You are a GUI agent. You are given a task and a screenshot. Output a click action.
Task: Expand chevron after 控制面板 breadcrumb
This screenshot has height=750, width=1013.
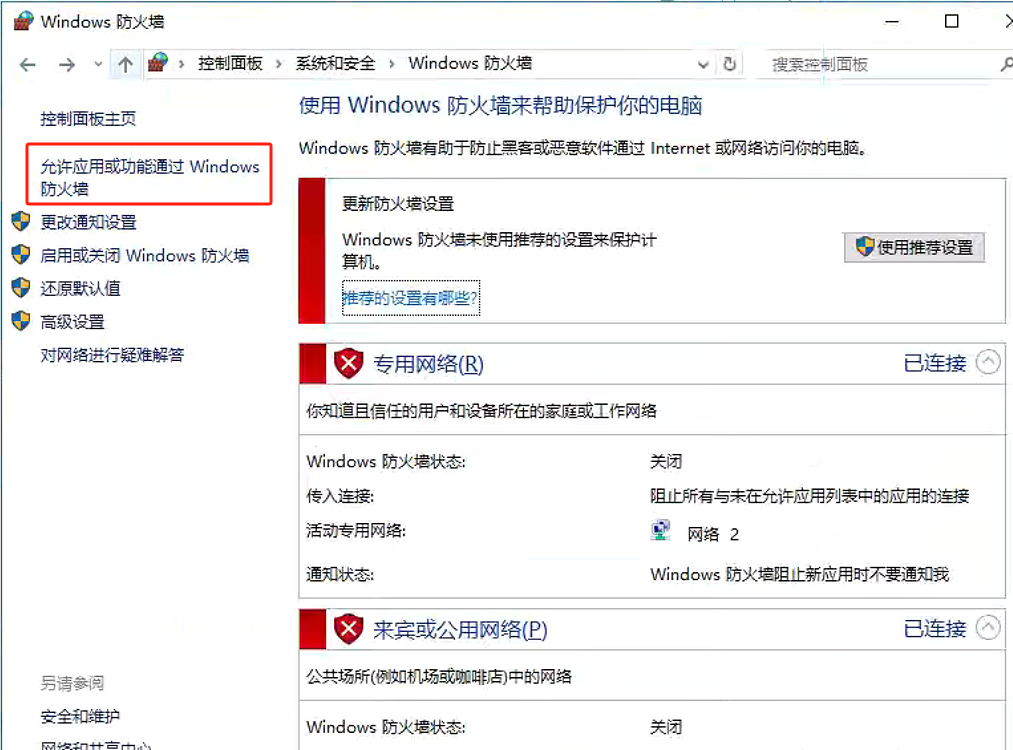click(279, 64)
